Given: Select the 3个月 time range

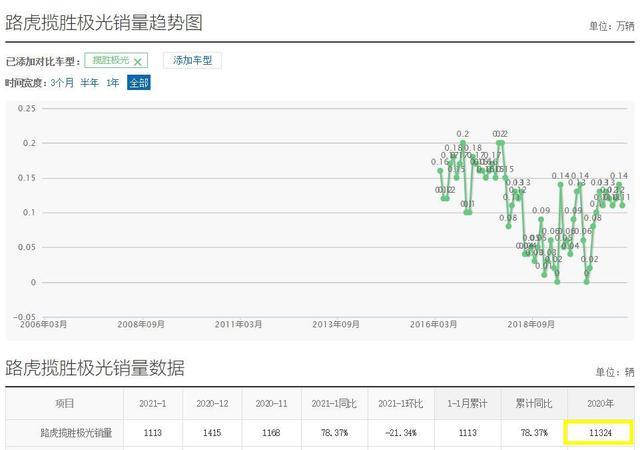Looking at the screenshot, I should pyautogui.click(x=62, y=83).
